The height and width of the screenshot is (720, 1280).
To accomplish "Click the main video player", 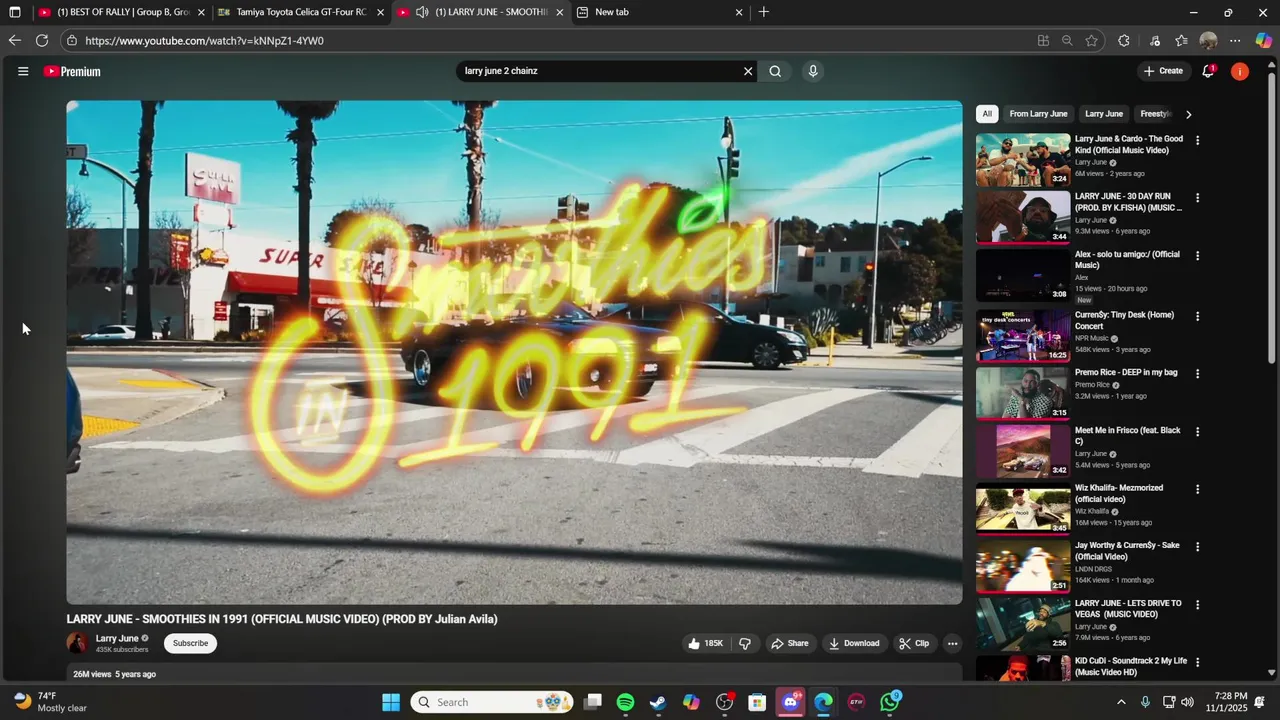I will coord(514,352).
